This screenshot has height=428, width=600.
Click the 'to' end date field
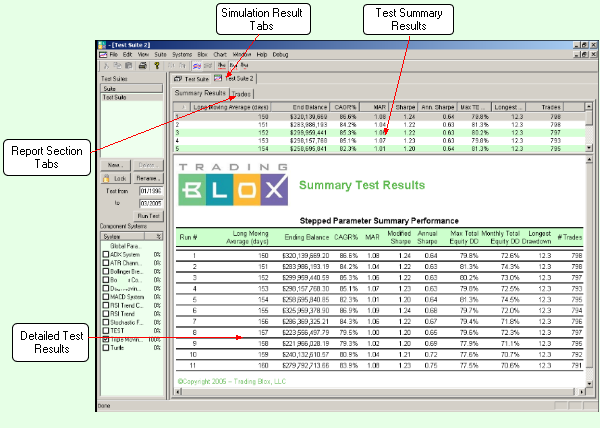tap(151, 203)
